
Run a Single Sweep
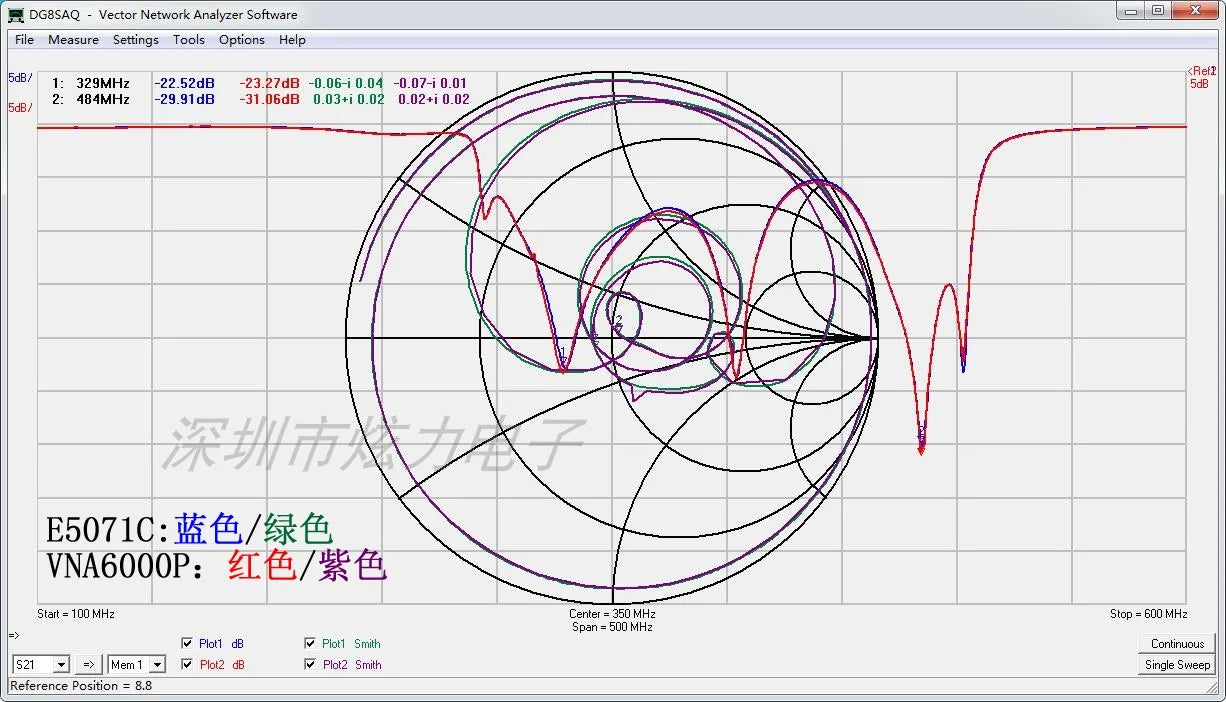coord(1177,665)
